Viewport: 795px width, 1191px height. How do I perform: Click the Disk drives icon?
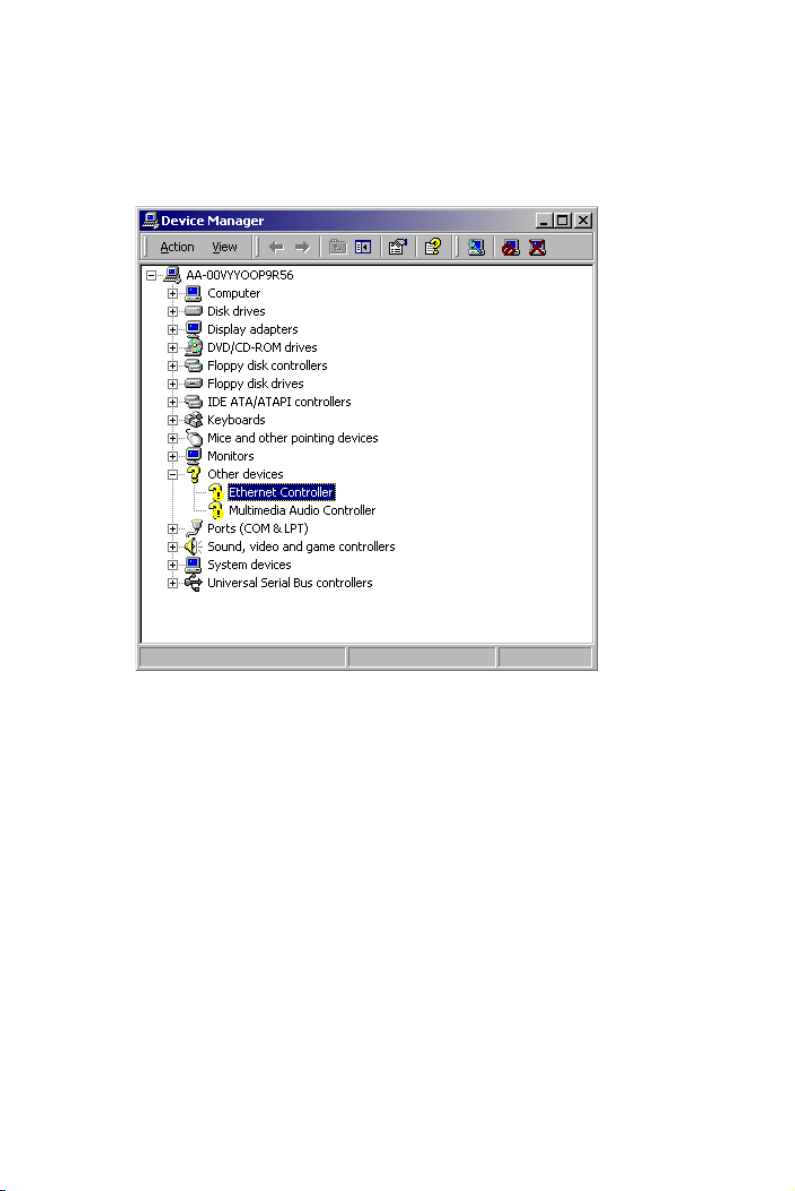point(194,311)
